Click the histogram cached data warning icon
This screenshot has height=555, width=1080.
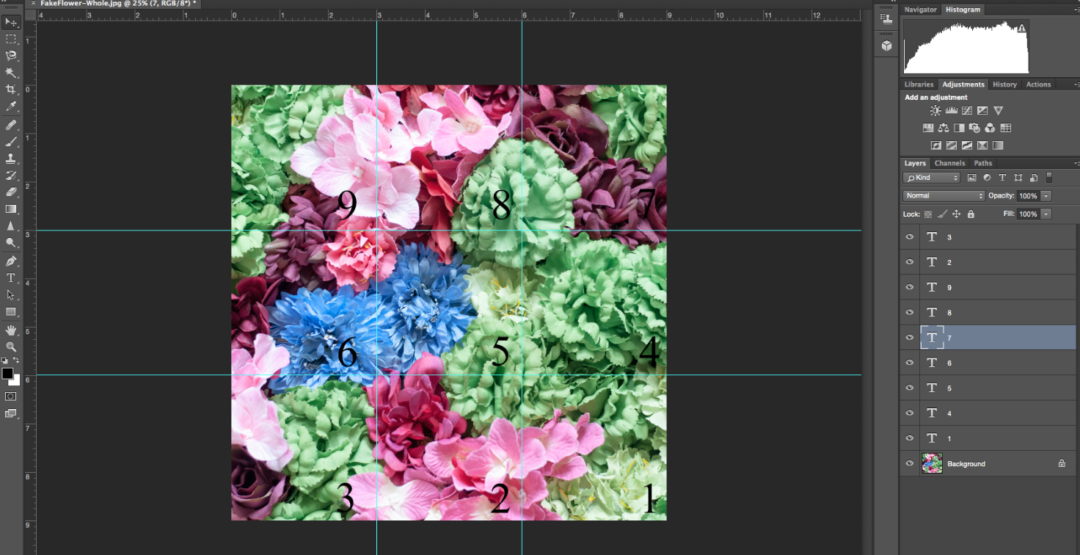(x=1021, y=28)
